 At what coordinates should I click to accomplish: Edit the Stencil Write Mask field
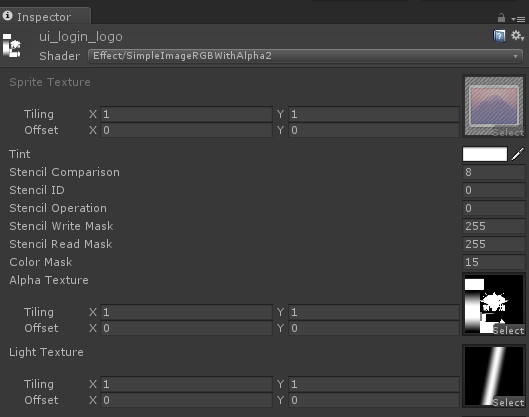494,226
